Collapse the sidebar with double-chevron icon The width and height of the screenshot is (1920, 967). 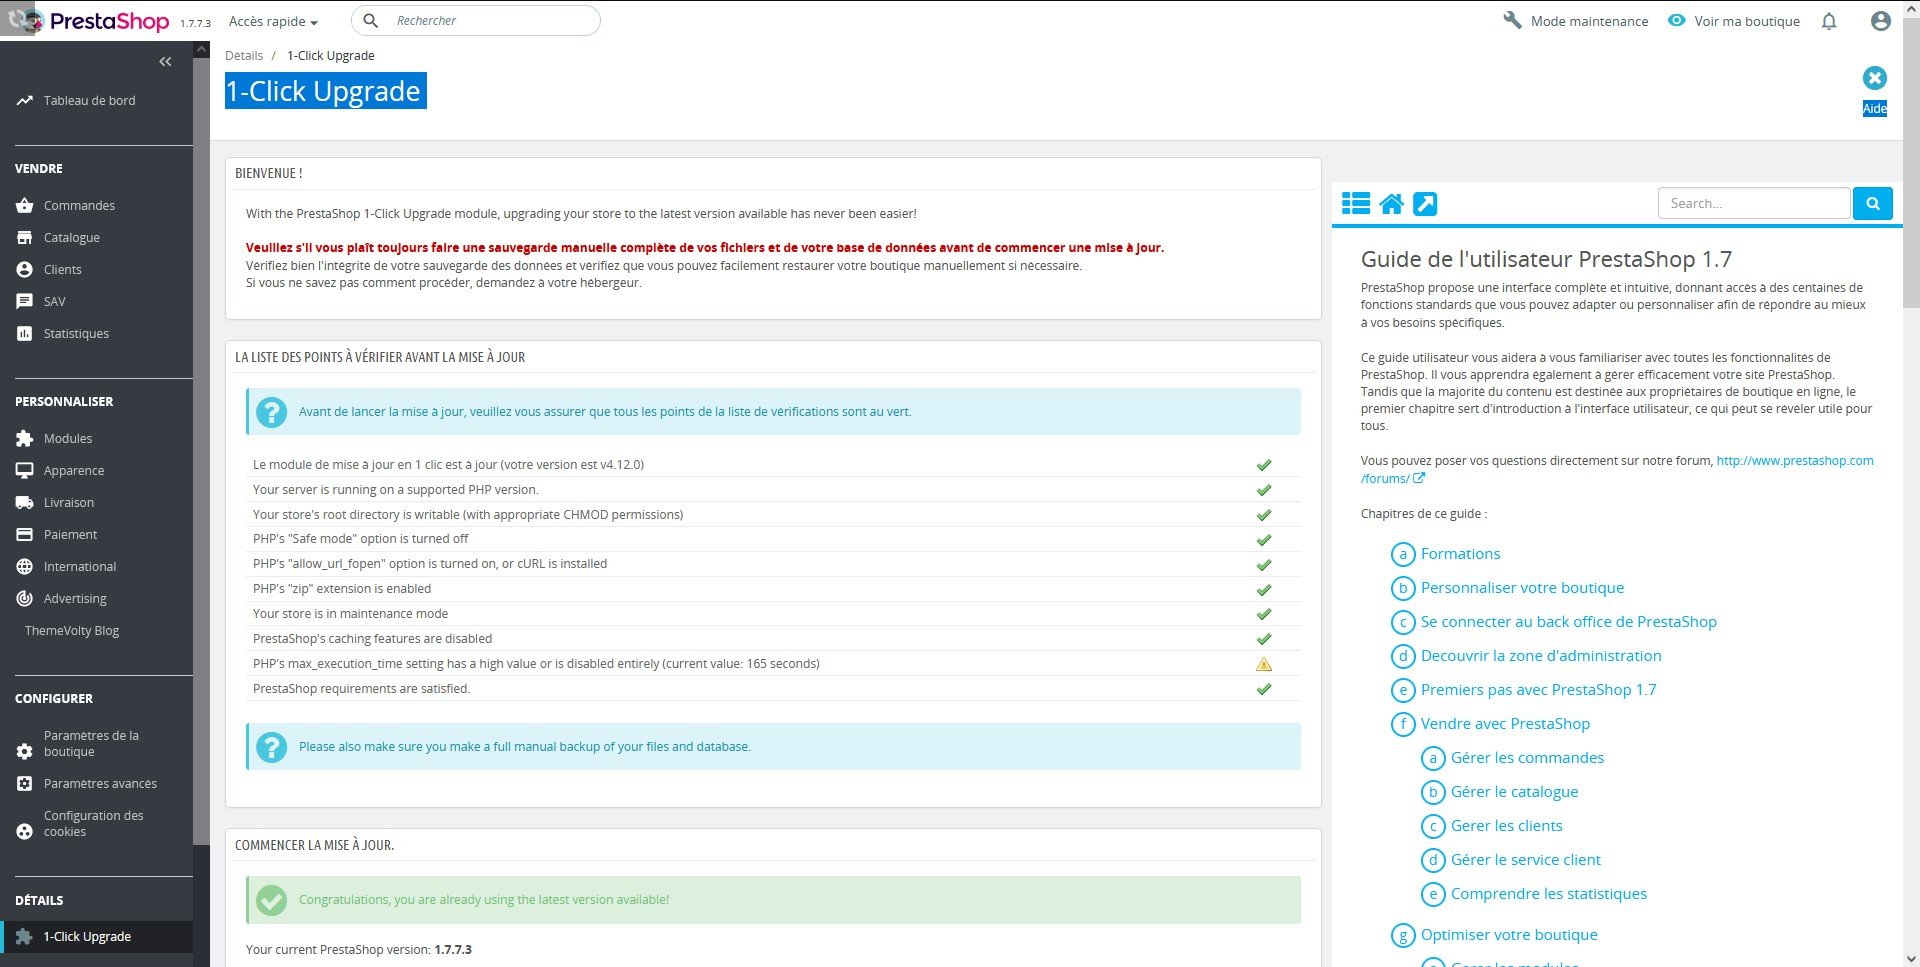pyautogui.click(x=165, y=62)
